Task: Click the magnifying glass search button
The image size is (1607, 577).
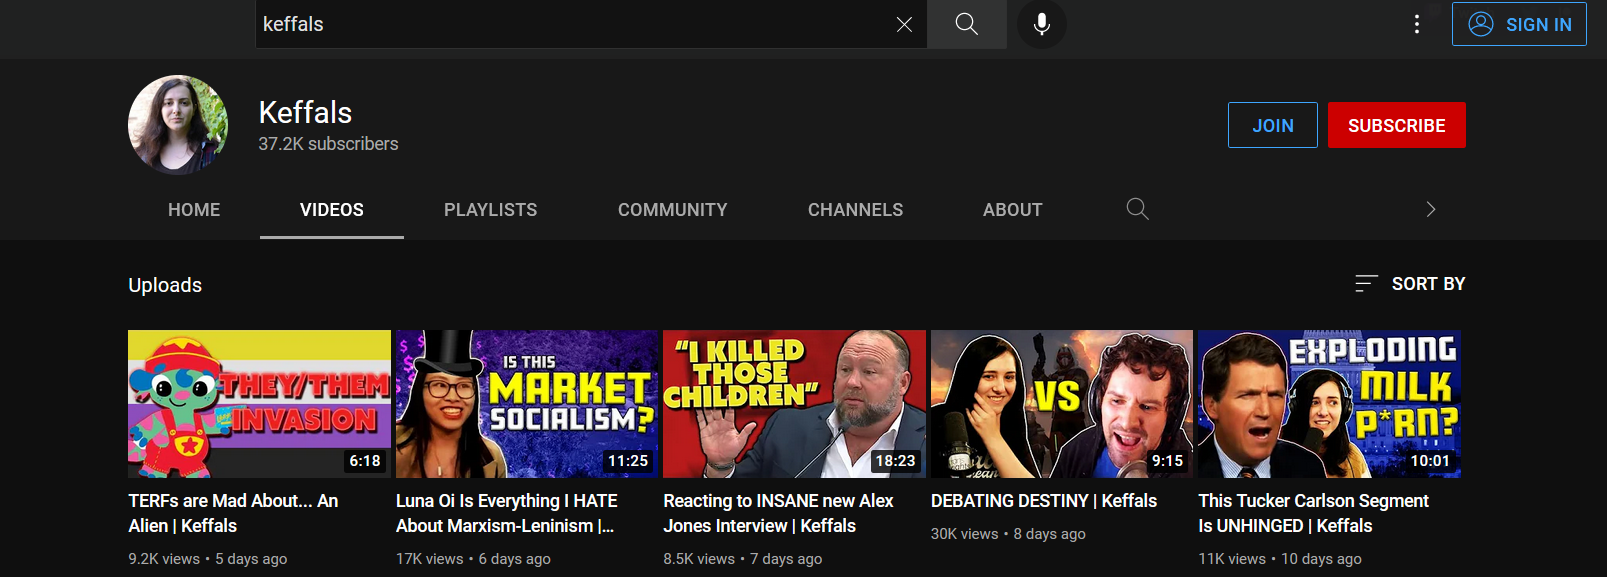Action: (x=966, y=25)
